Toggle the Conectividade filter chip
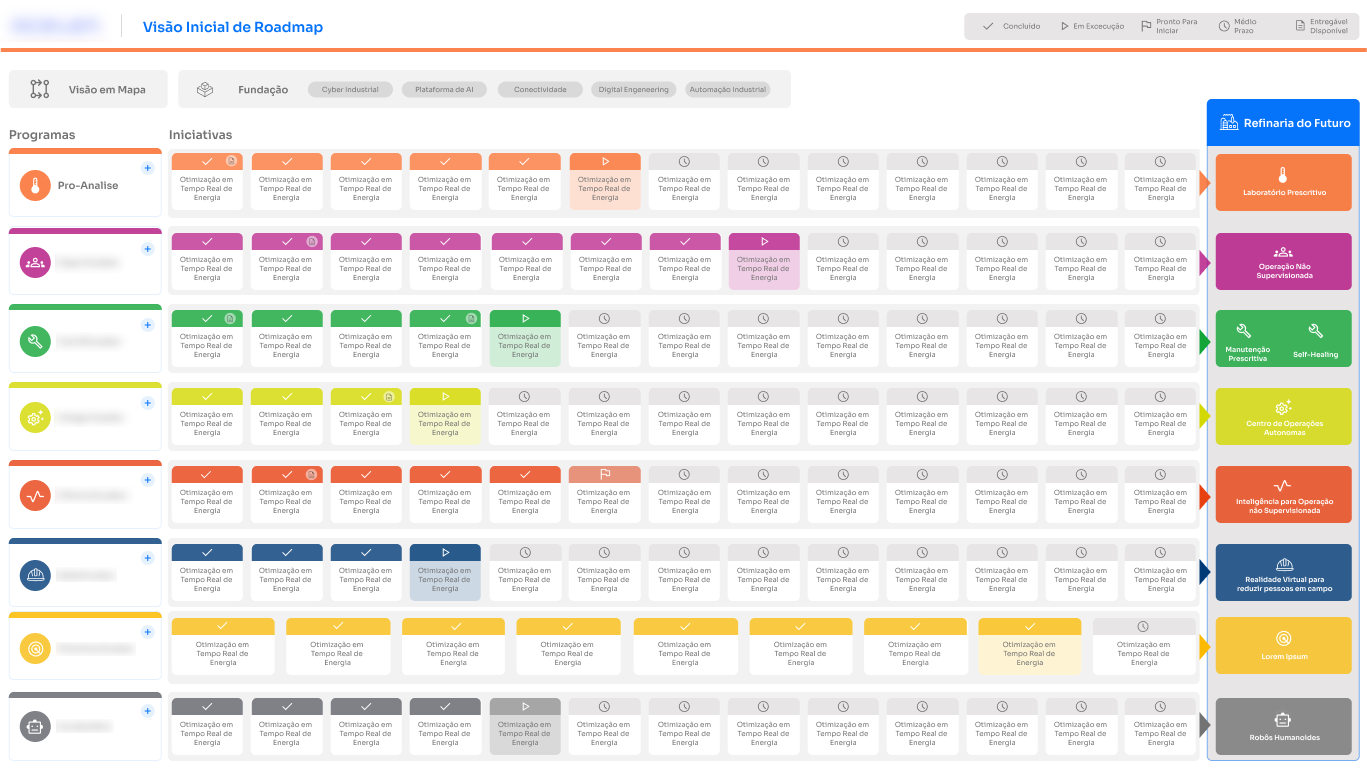Image resolution: width=1367 pixels, height=768 pixels. point(540,90)
